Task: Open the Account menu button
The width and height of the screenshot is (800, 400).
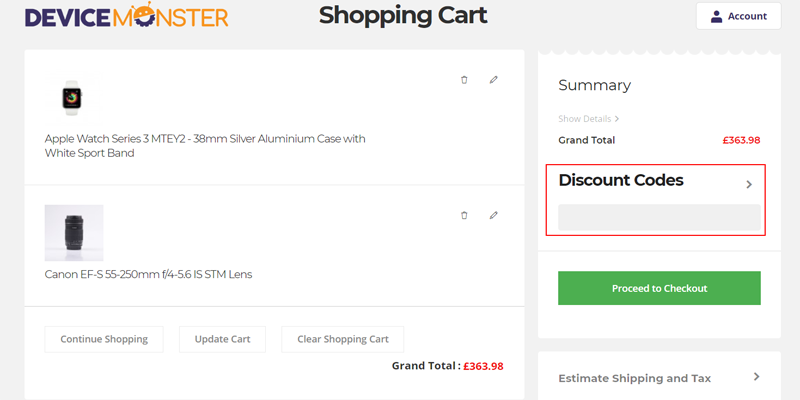Action: point(738,17)
